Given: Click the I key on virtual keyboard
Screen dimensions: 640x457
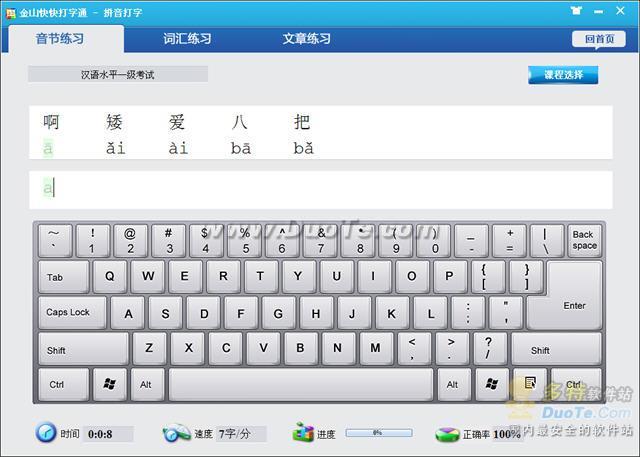Looking at the screenshot, I should [374, 277].
